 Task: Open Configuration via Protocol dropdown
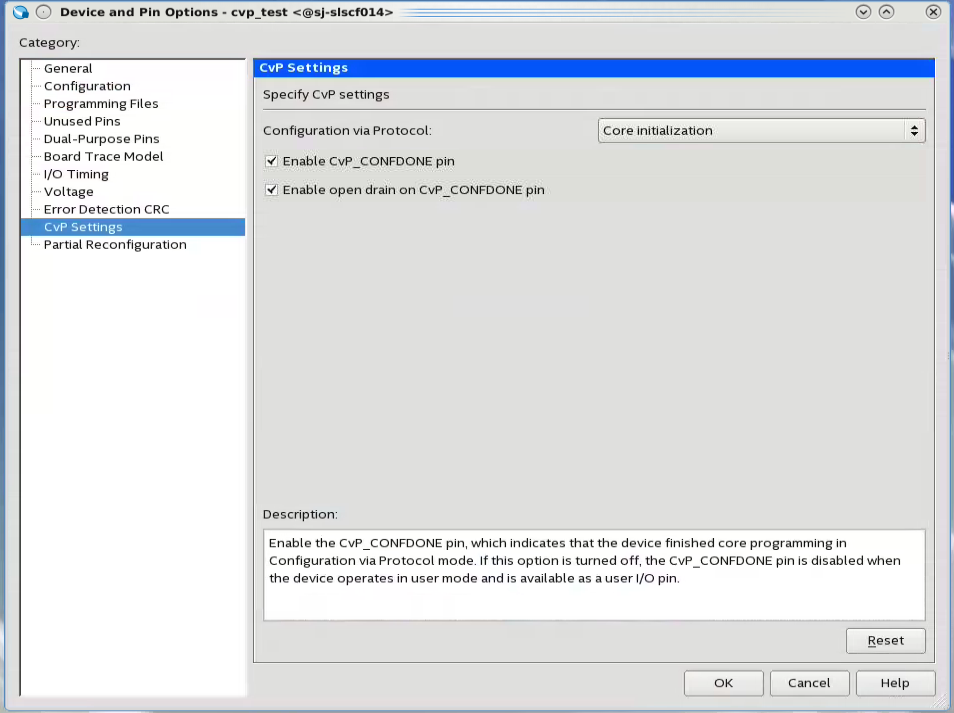point(761,131)
